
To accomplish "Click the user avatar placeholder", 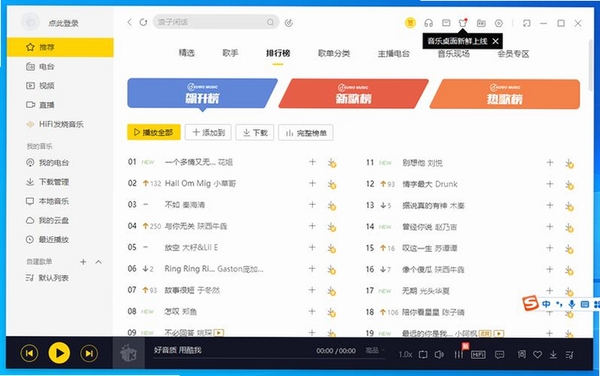I will (31, 22).
